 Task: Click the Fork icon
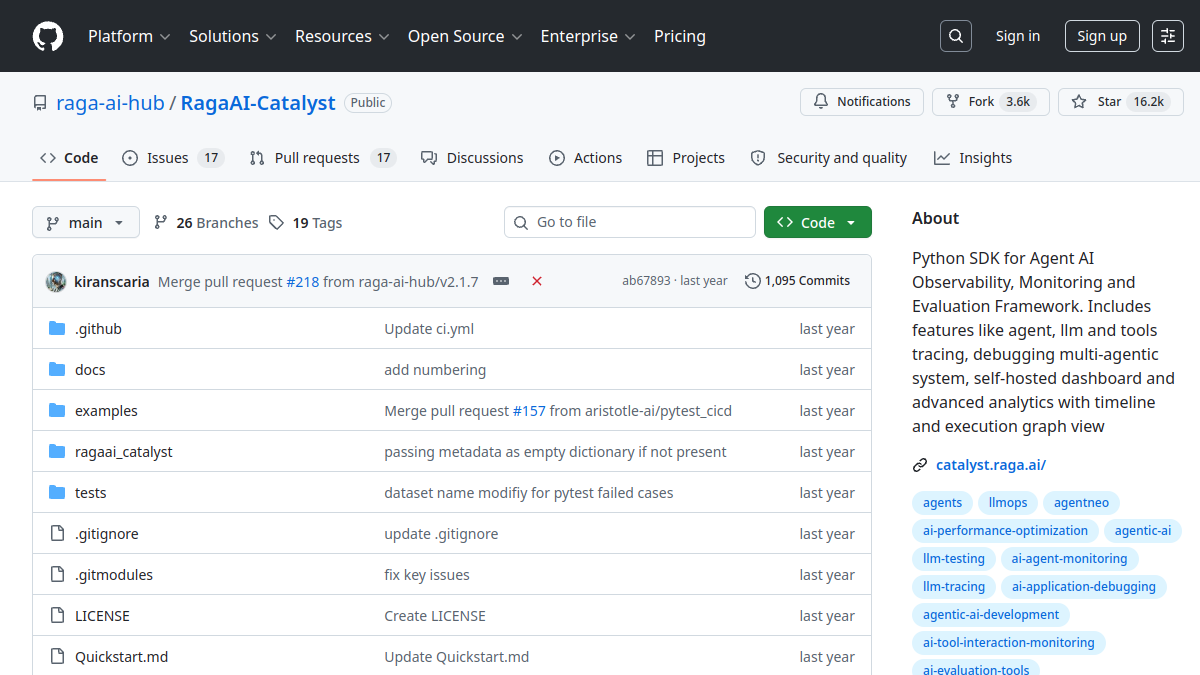[x=953, y=102]
